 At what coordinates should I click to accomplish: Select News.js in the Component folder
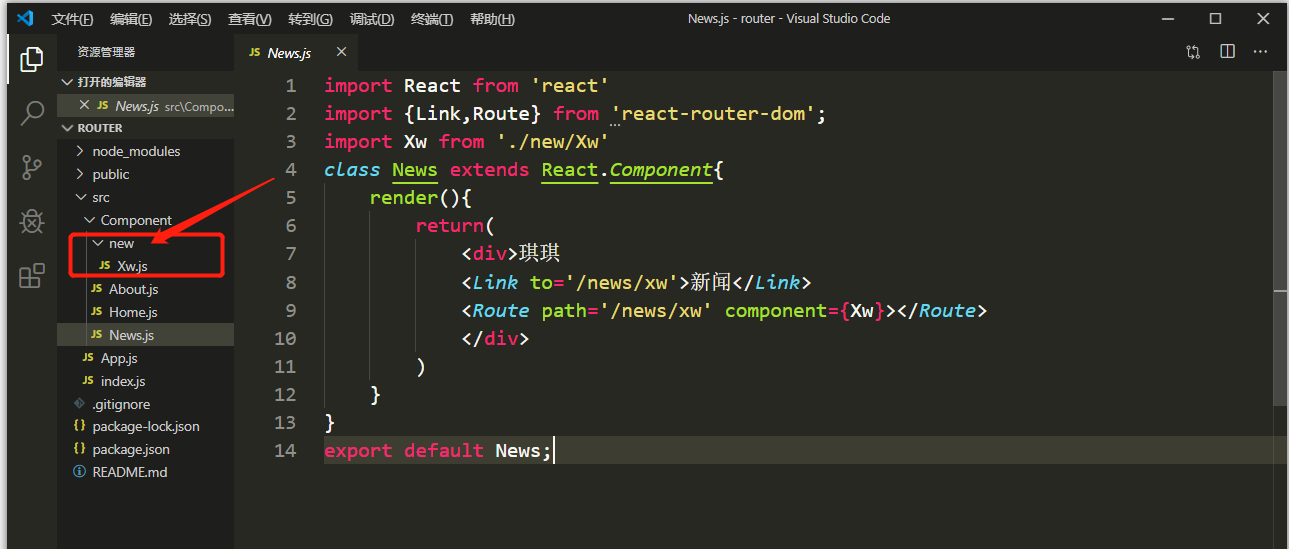pyautogui.click(x=146, y=335)
